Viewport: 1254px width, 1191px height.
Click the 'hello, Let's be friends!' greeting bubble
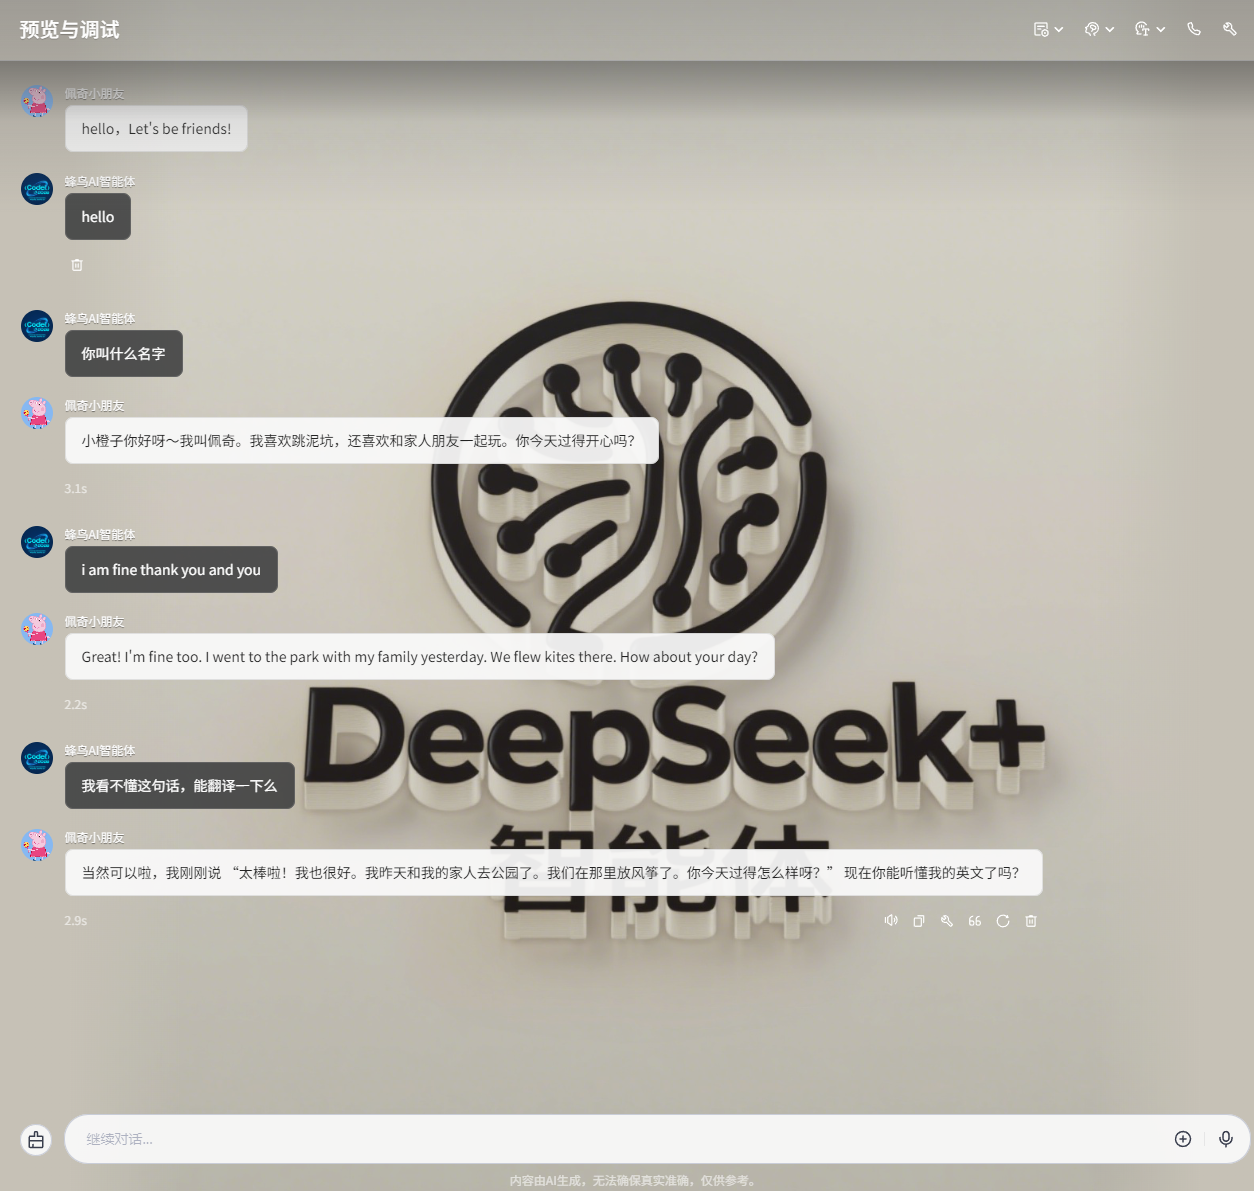[156, 129]
